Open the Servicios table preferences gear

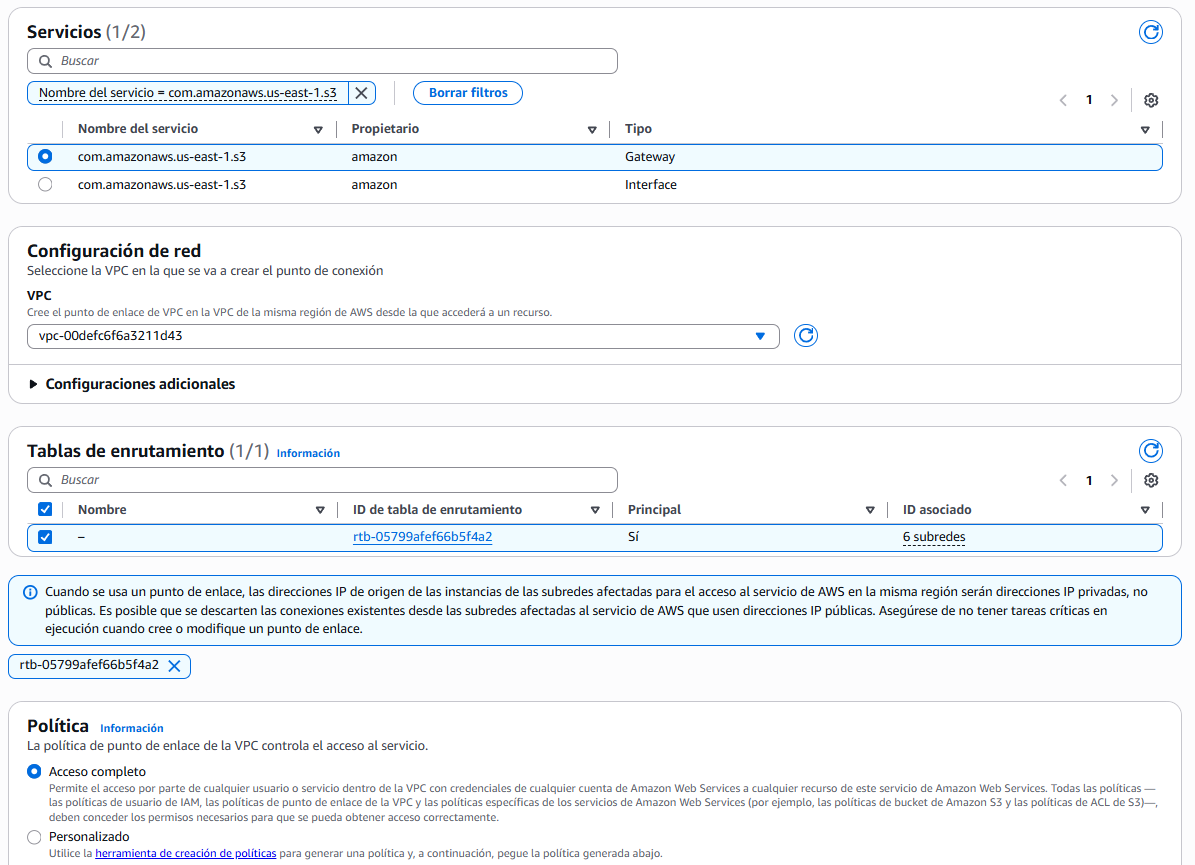(1150, 100)
